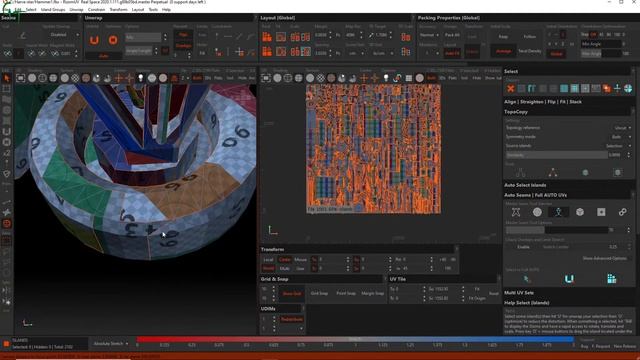The height and width of the screenshot is (360, 640).
Task: Click the cyan select icon under selection
Action: tap(527, 279)
